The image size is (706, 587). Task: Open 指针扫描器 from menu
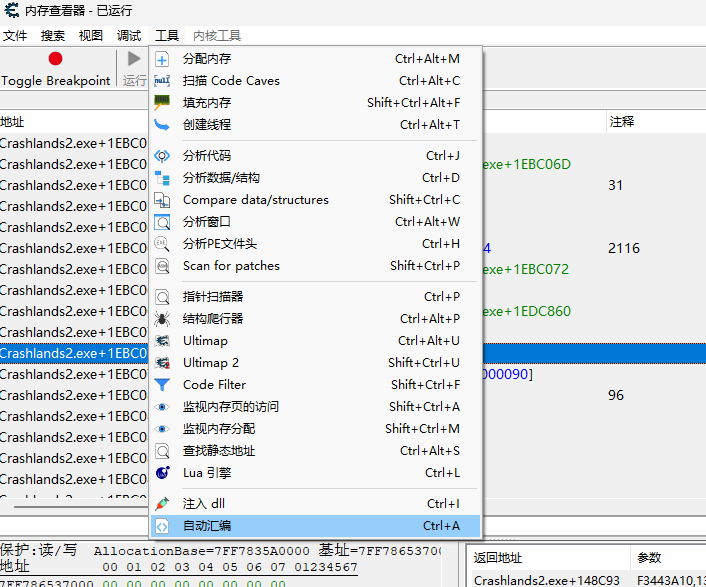click(316, 297)
